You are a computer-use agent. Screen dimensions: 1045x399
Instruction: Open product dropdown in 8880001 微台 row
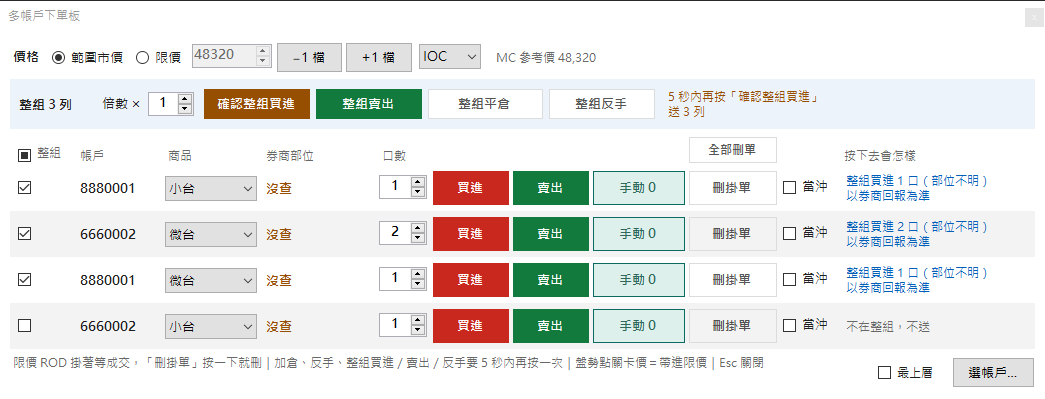point(211,280)
